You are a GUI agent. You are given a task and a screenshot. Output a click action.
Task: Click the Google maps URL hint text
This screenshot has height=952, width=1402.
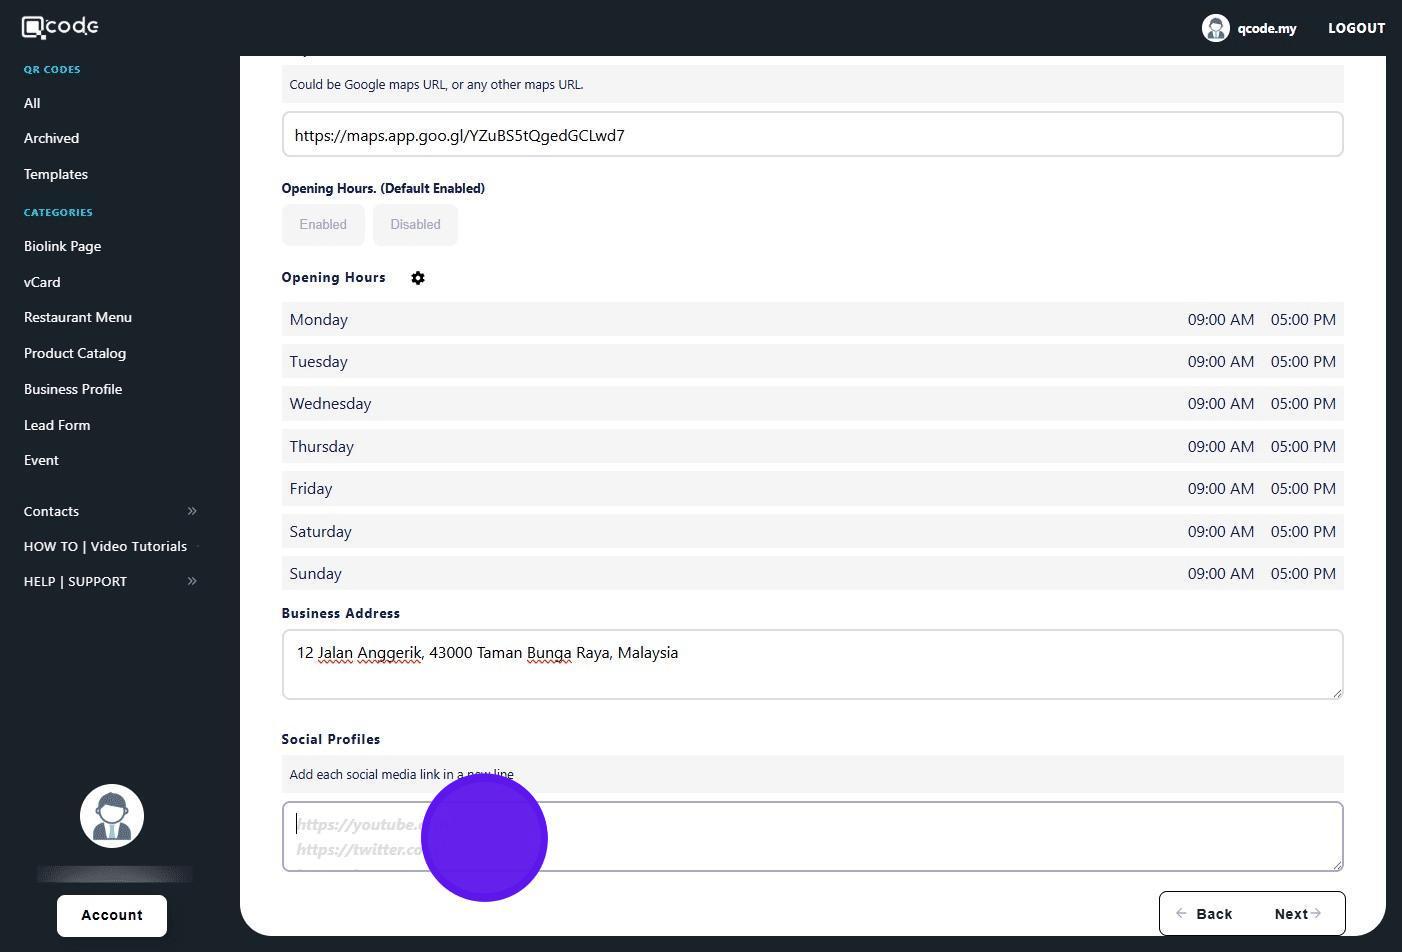(436, 84)
